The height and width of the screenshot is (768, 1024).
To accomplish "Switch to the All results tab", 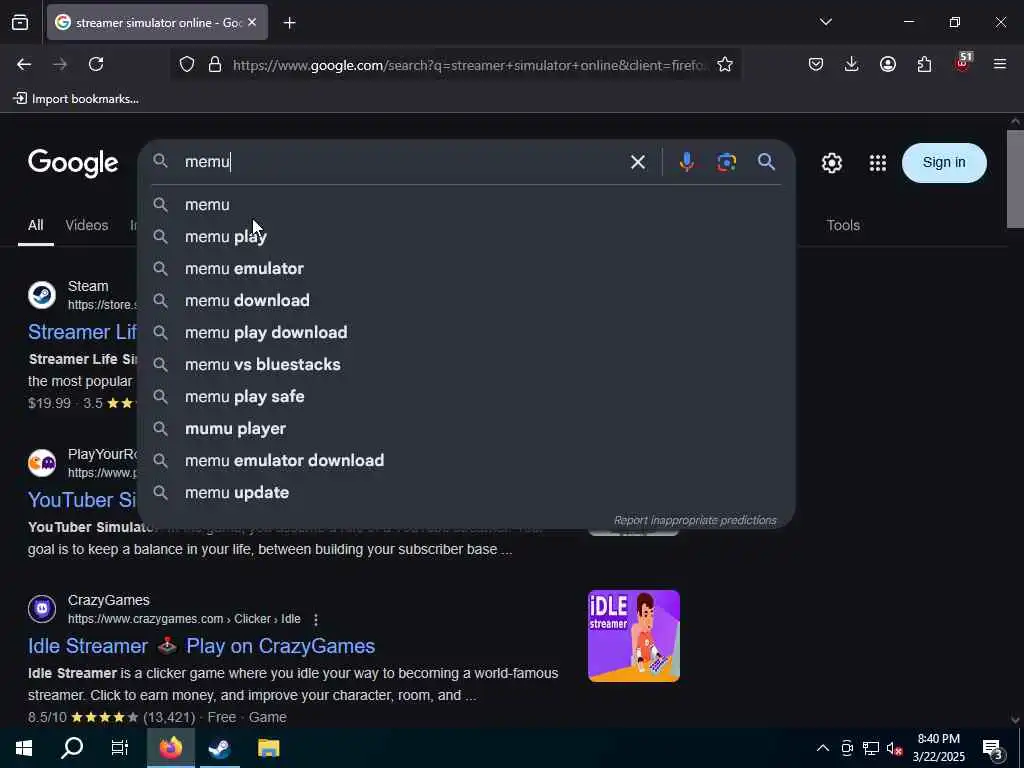I will tap(35, 225).
